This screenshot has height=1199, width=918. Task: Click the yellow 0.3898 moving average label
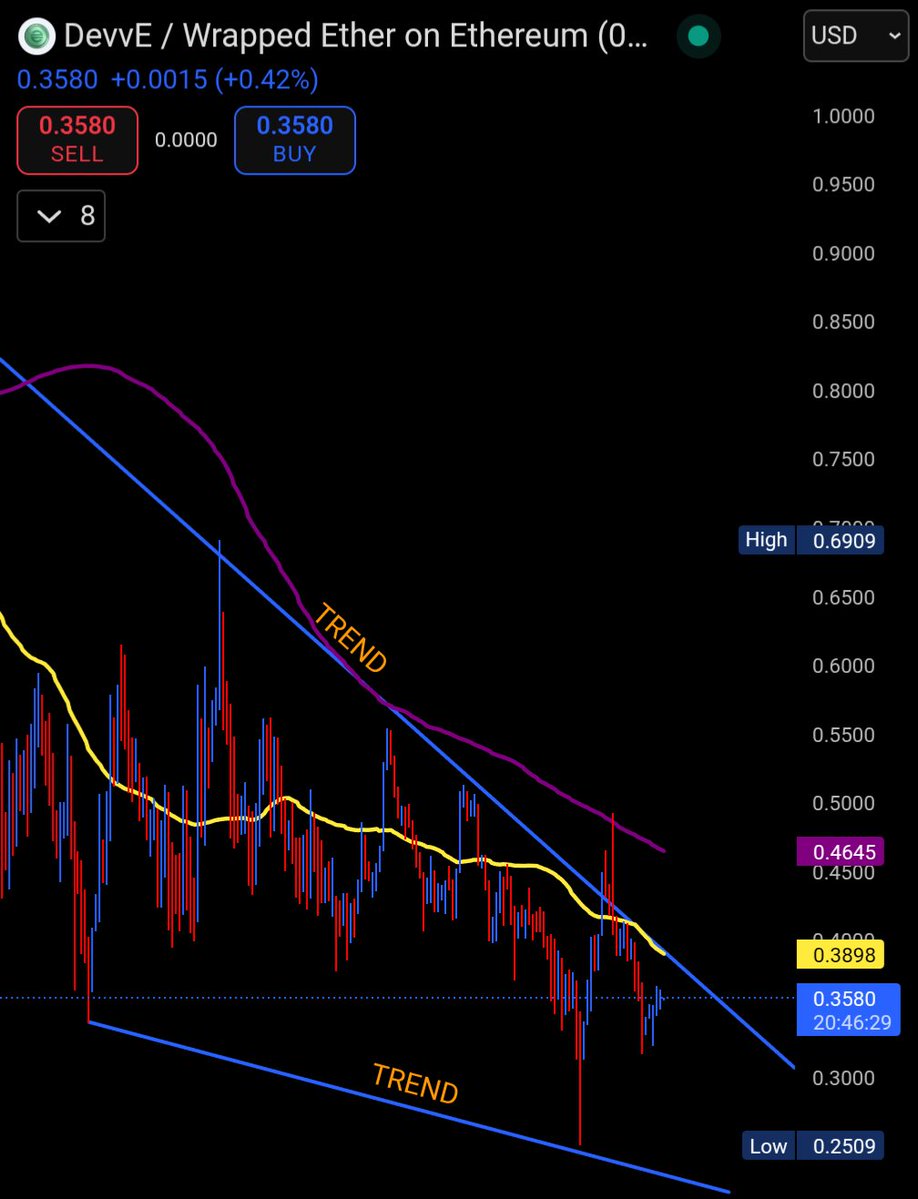coord(840,954)
